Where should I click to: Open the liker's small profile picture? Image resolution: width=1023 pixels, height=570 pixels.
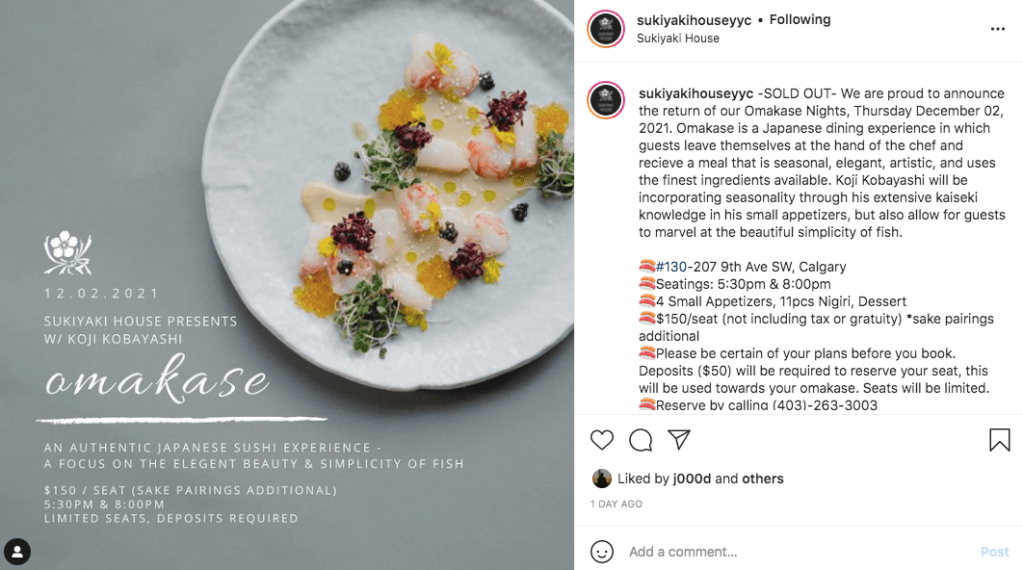(602, 479)
